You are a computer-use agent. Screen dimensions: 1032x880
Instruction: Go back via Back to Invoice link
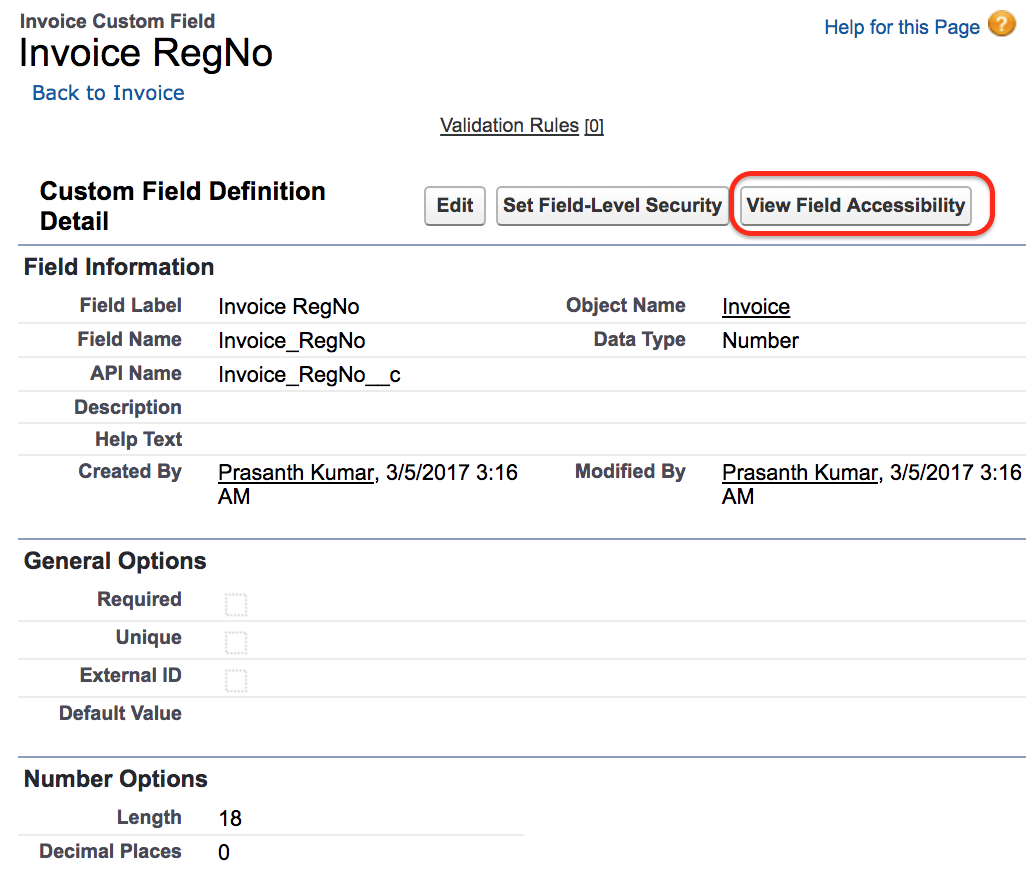109,93
